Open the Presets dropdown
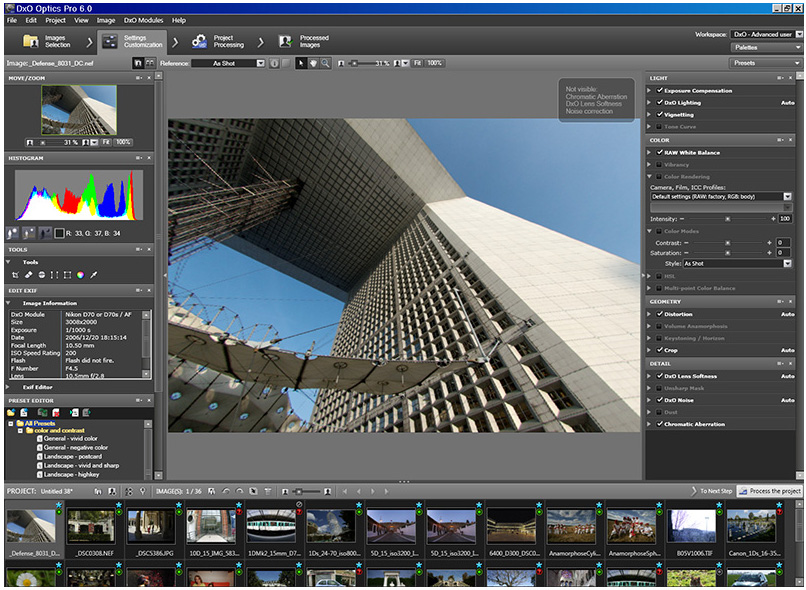 tap(766, 63)
